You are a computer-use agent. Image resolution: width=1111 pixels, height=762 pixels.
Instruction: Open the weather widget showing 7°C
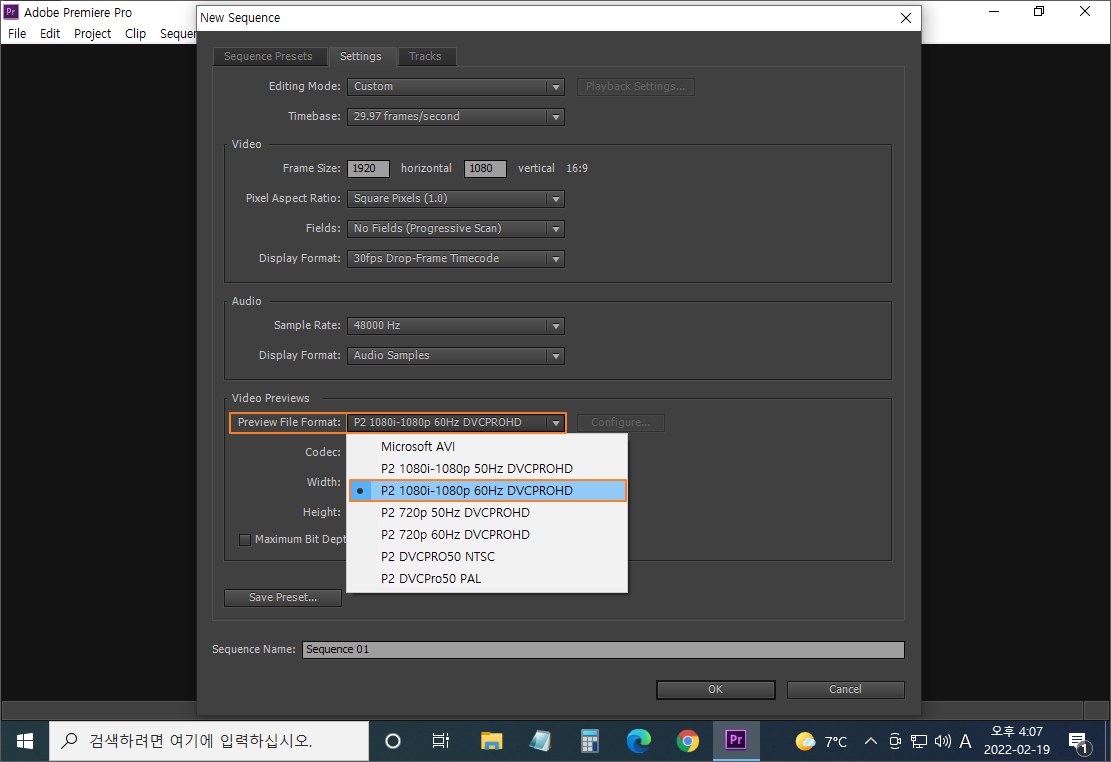coord(821,741)
